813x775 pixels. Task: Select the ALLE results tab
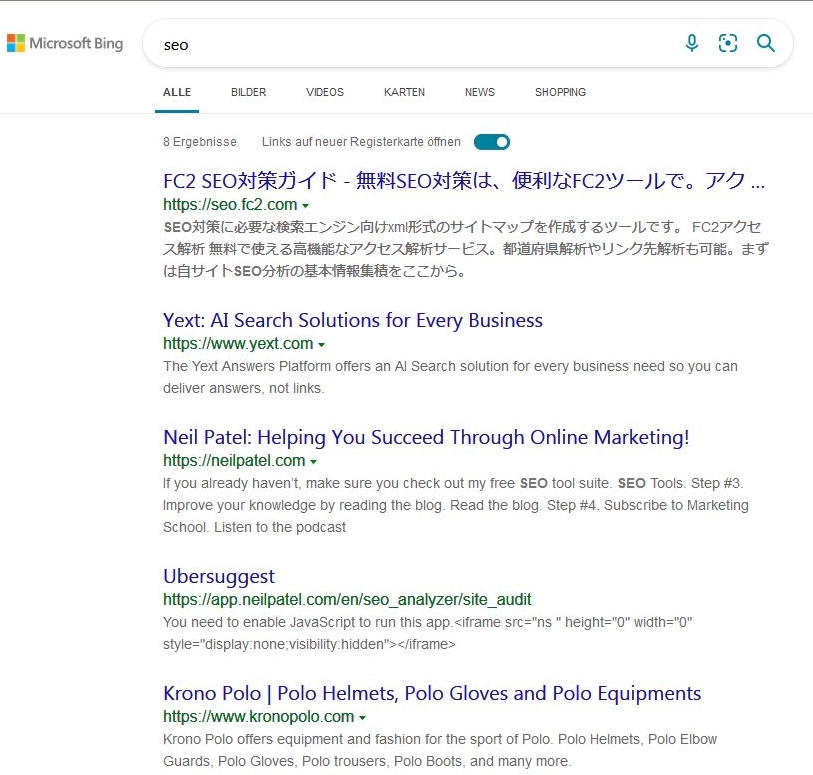(x=177, y=92)
